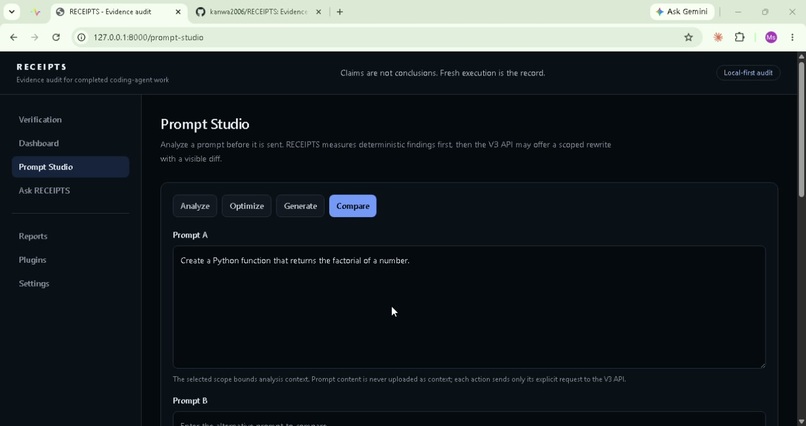Close the GitHub kanwa2006/RECEIPTS tab
Image resolution: width=806 pixels, height=426 pixels.
(318, 12)
